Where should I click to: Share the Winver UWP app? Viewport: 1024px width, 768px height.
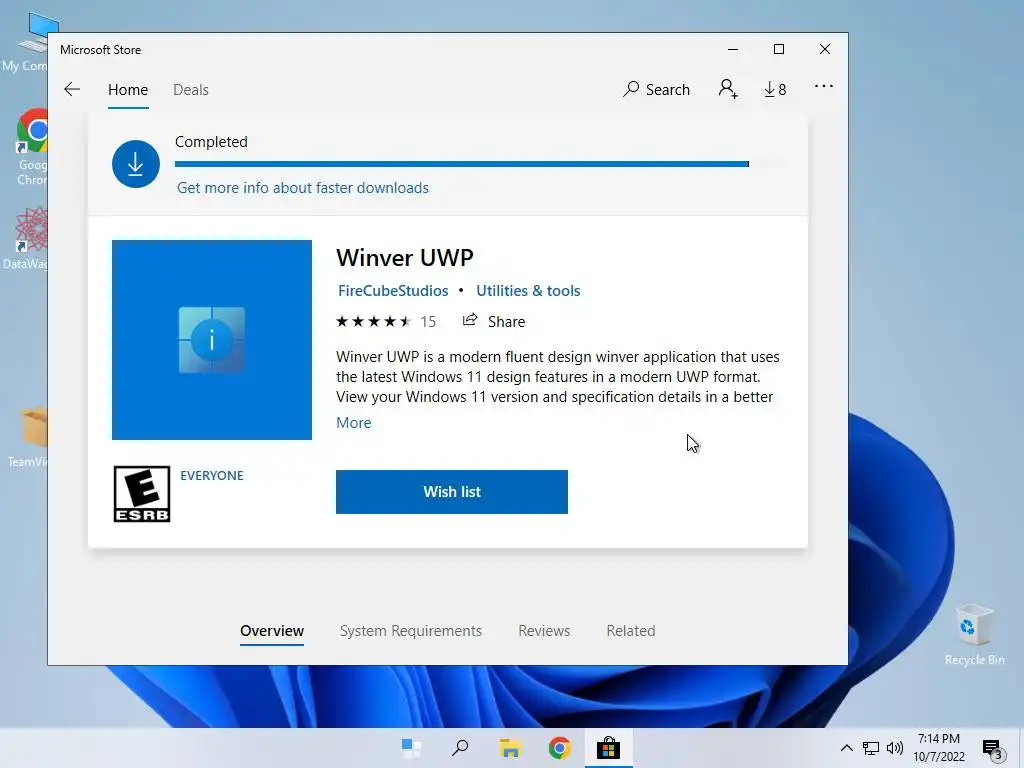(x=494, y=321)
